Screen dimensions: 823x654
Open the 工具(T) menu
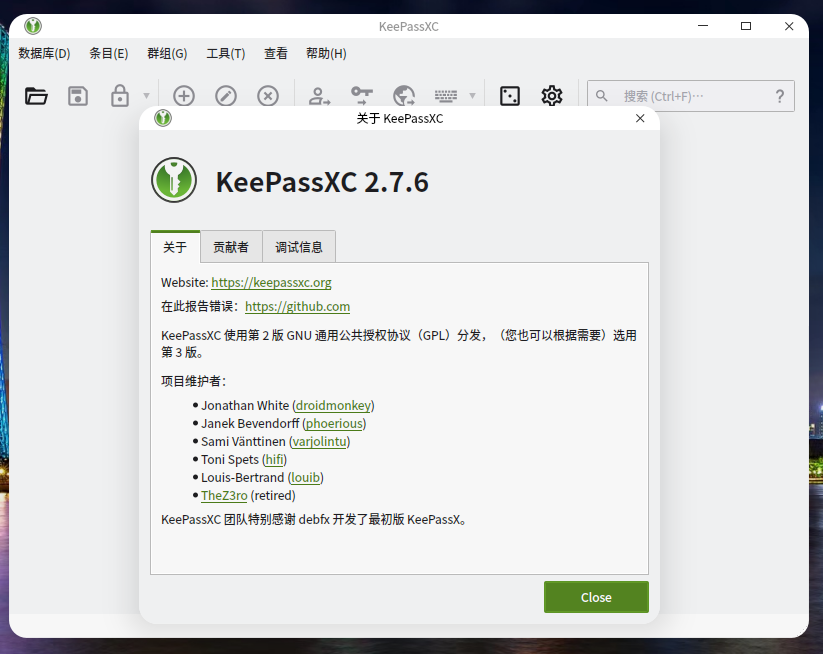pyautogui.click(x=226, y=54)
